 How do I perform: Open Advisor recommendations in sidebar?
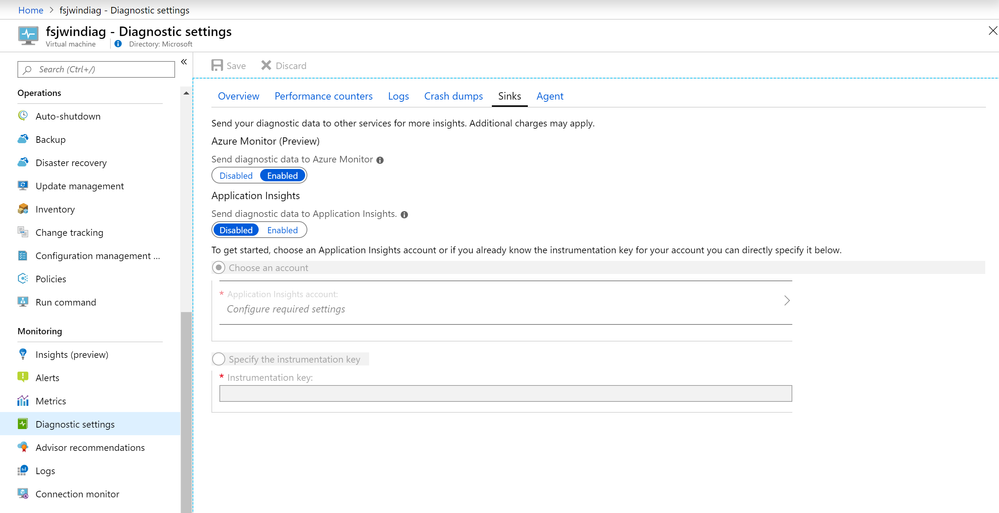tap(90, 447)
